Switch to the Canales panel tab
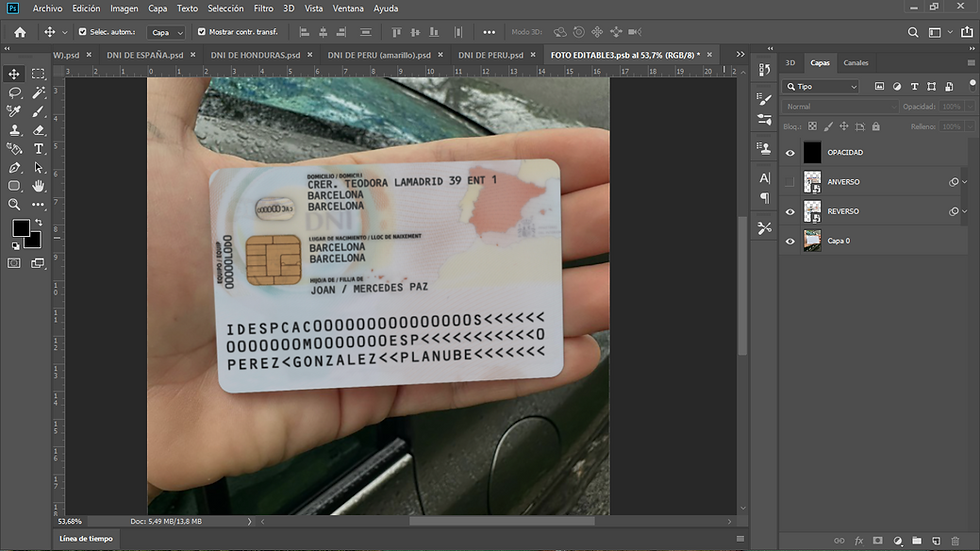Viewport: 980px width, 551px height. [x=856, y=62]
